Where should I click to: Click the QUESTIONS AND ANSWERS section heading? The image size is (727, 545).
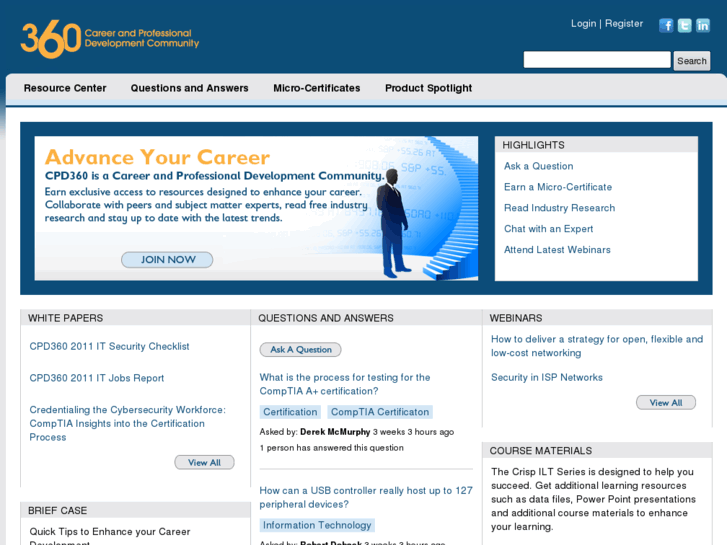click(325, 318)
